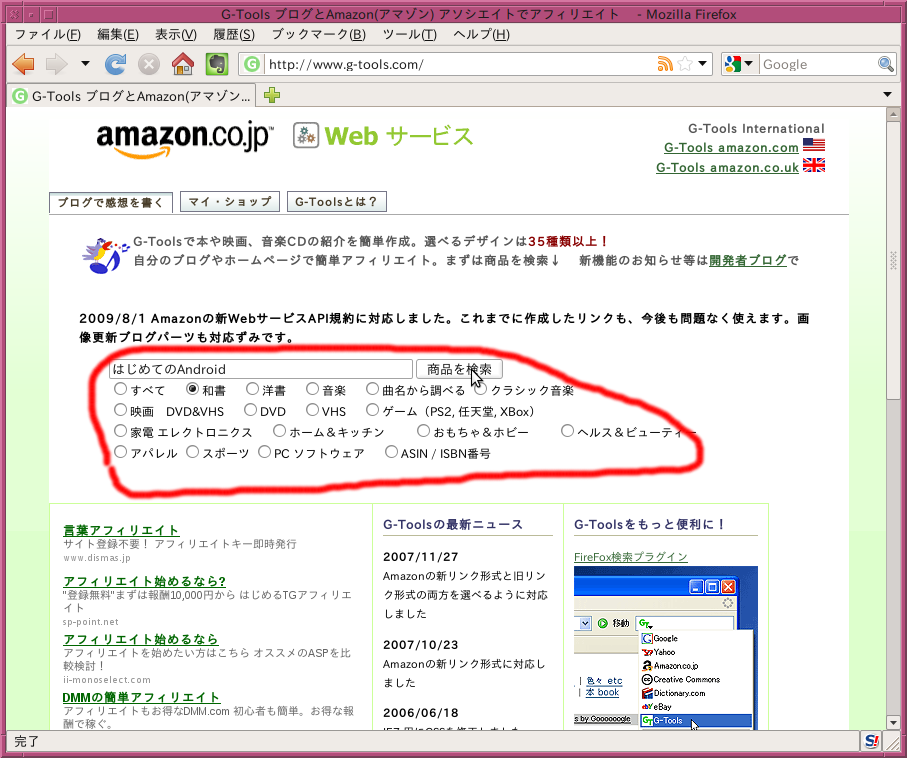This screenshot has height=758, width=907.
Task: Select 曲名から調べる radio option
Action: [x=373, y=388]
